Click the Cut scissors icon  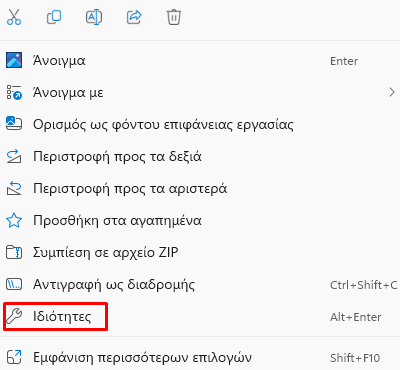(x=14, y=17)
